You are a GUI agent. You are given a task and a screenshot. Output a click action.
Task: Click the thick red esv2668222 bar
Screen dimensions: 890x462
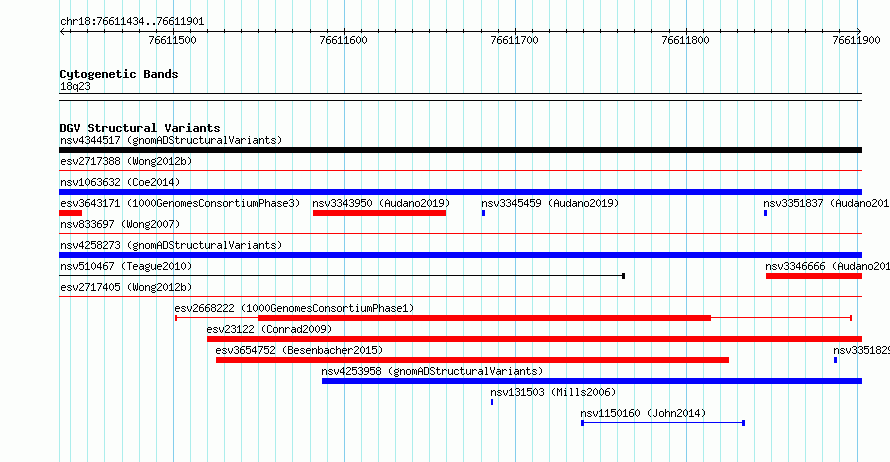[x=484, y=318]
